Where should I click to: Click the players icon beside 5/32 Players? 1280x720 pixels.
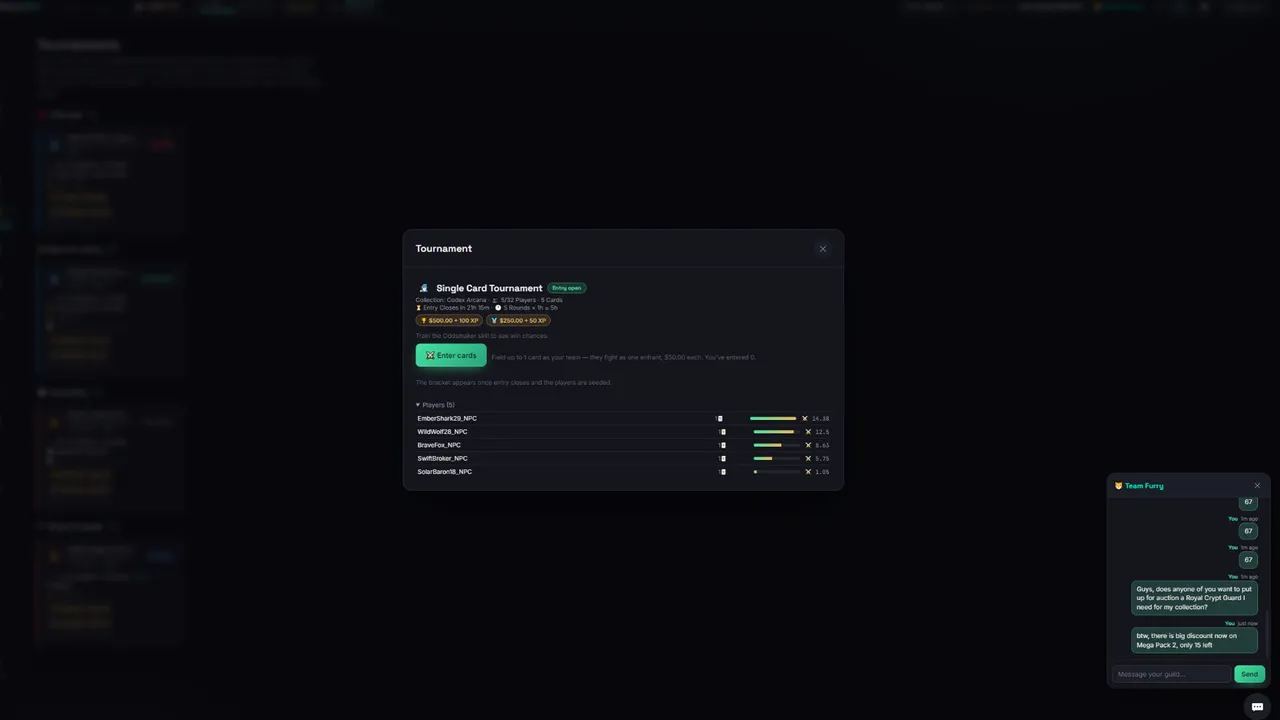point(495,300)
